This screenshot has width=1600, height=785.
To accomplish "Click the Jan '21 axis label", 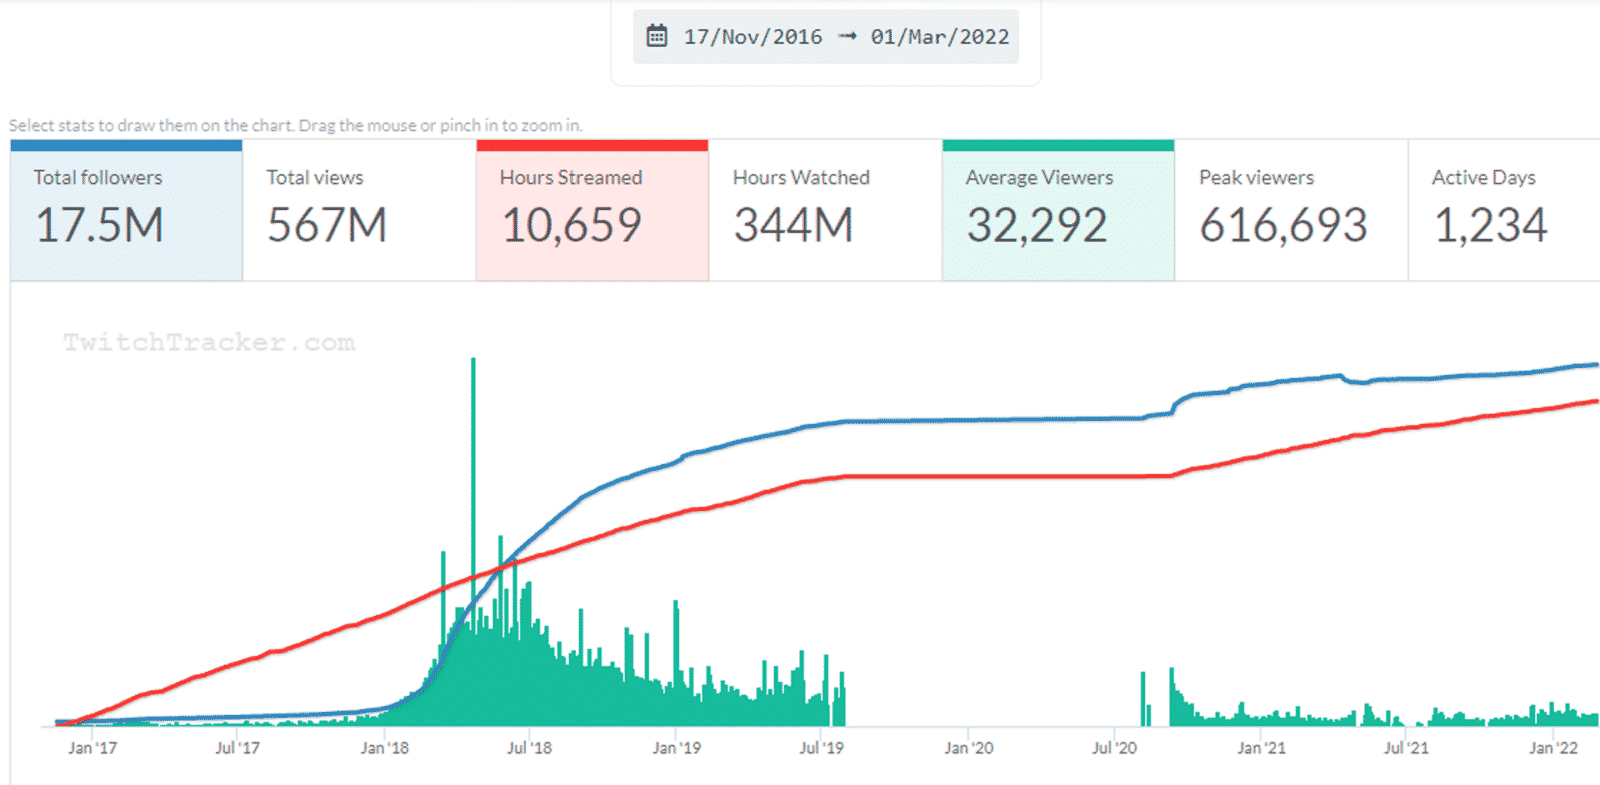I will tap(1262, 748).
